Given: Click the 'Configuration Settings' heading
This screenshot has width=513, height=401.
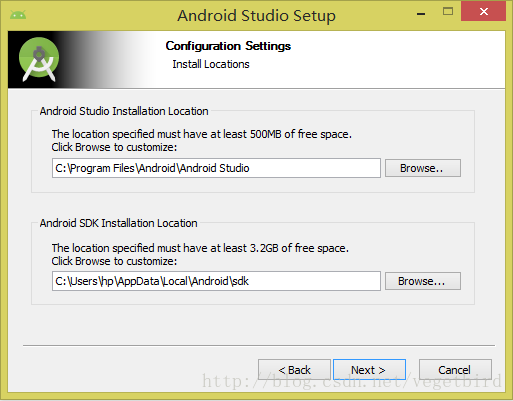Looking at the screenshot, I should pyautogui.click(x=228, y=46).
